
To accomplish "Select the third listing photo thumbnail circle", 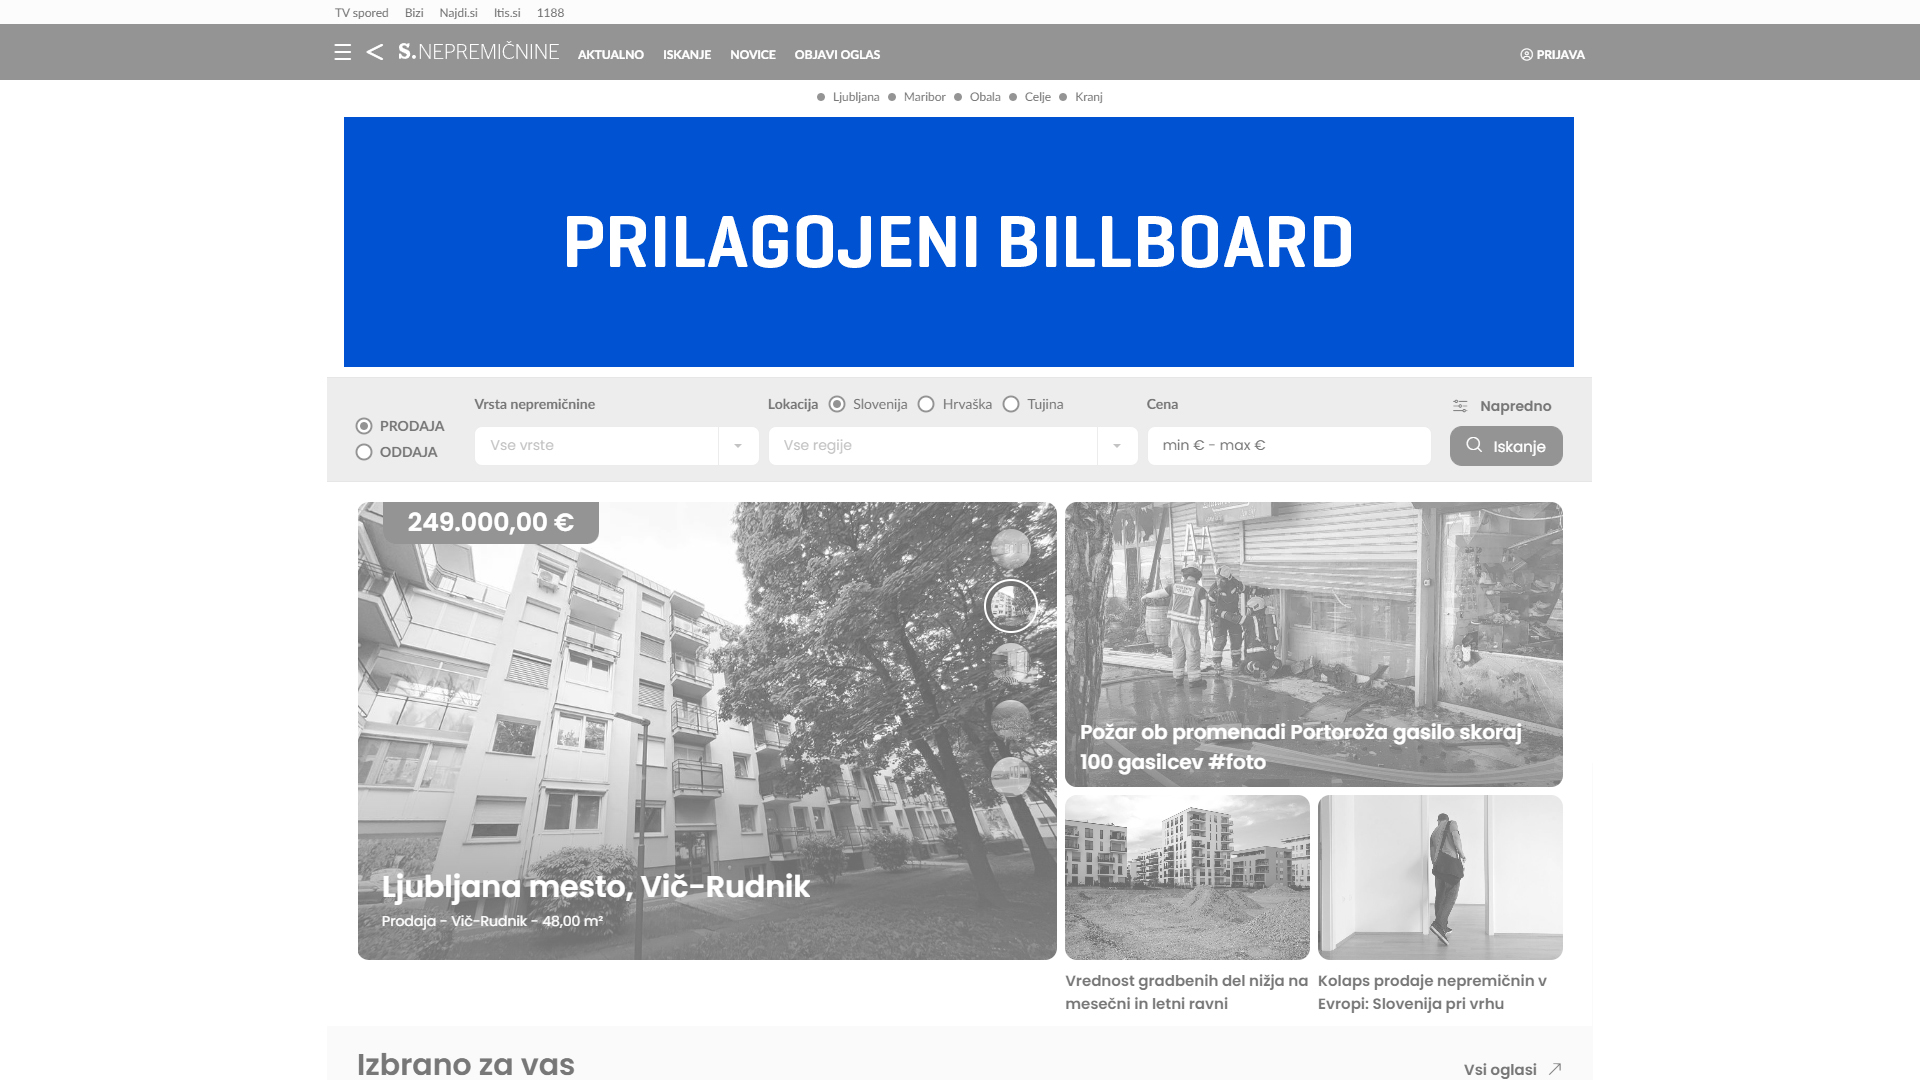I will (1011, 663).
